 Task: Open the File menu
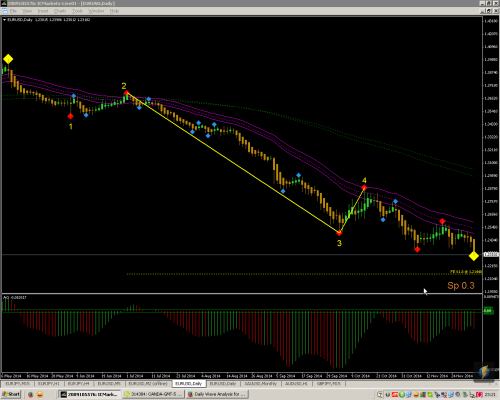pyautogui.click(x=13, y=11)
